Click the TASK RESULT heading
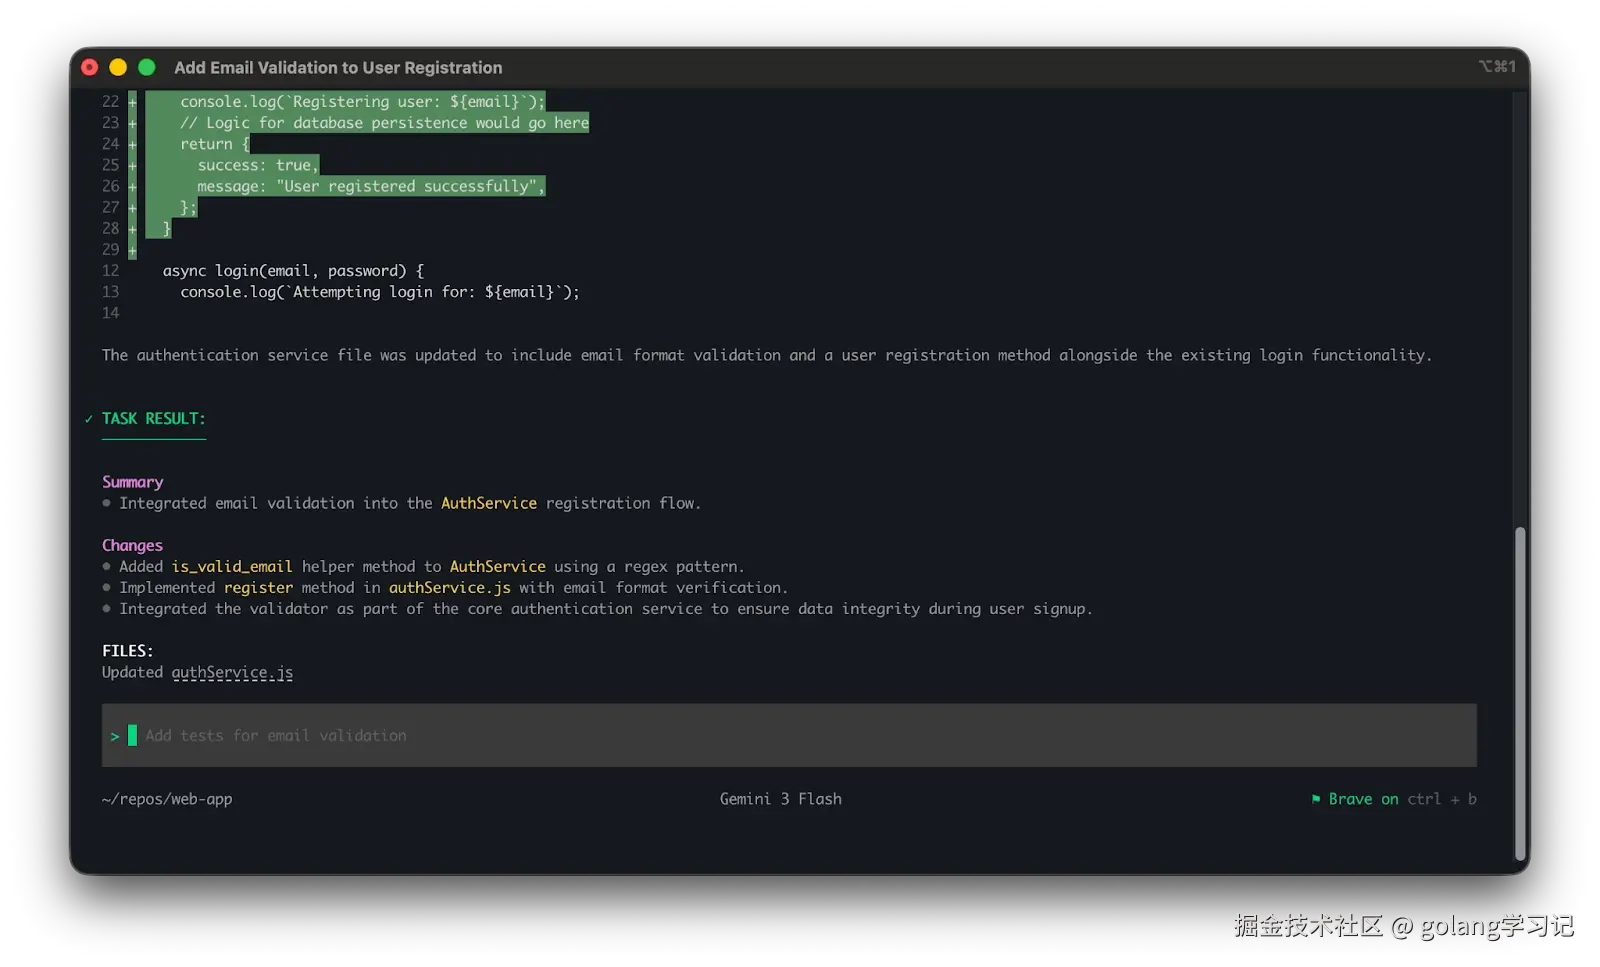The width and height of the screenshot is (1600, 967). tap(153, 419)
